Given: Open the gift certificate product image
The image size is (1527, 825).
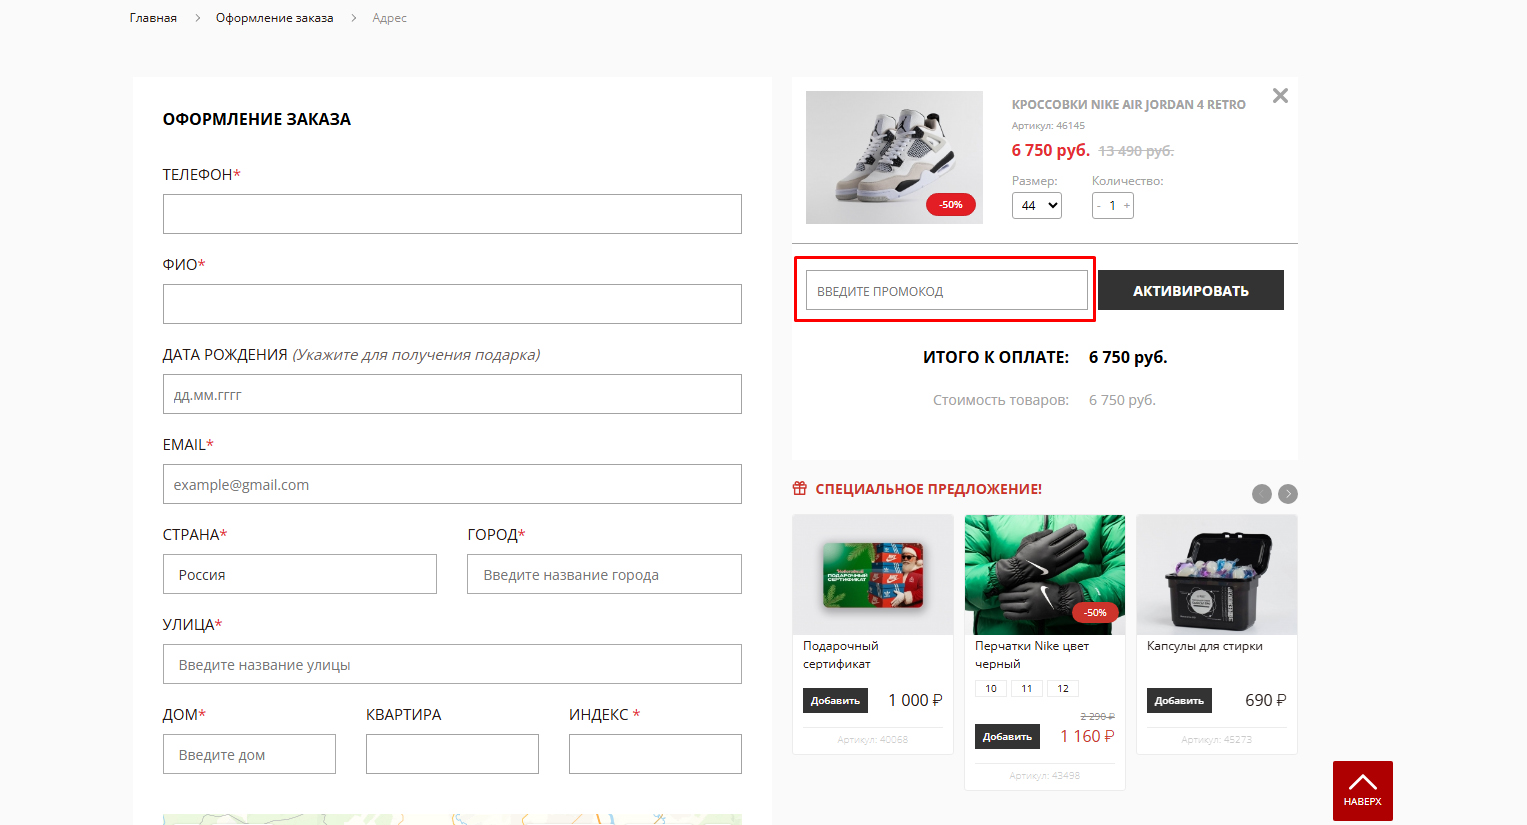Looking at the screenshot, I should [873, 575].
